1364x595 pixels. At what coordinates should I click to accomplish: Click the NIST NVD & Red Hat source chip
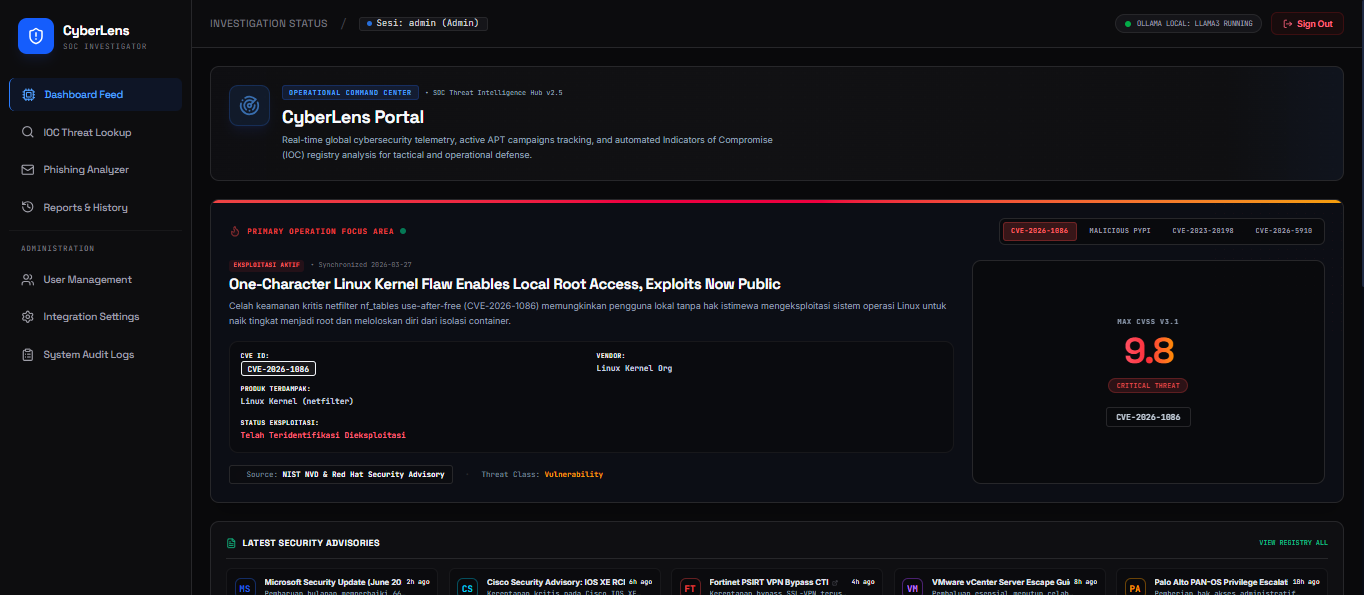(341, 474)
